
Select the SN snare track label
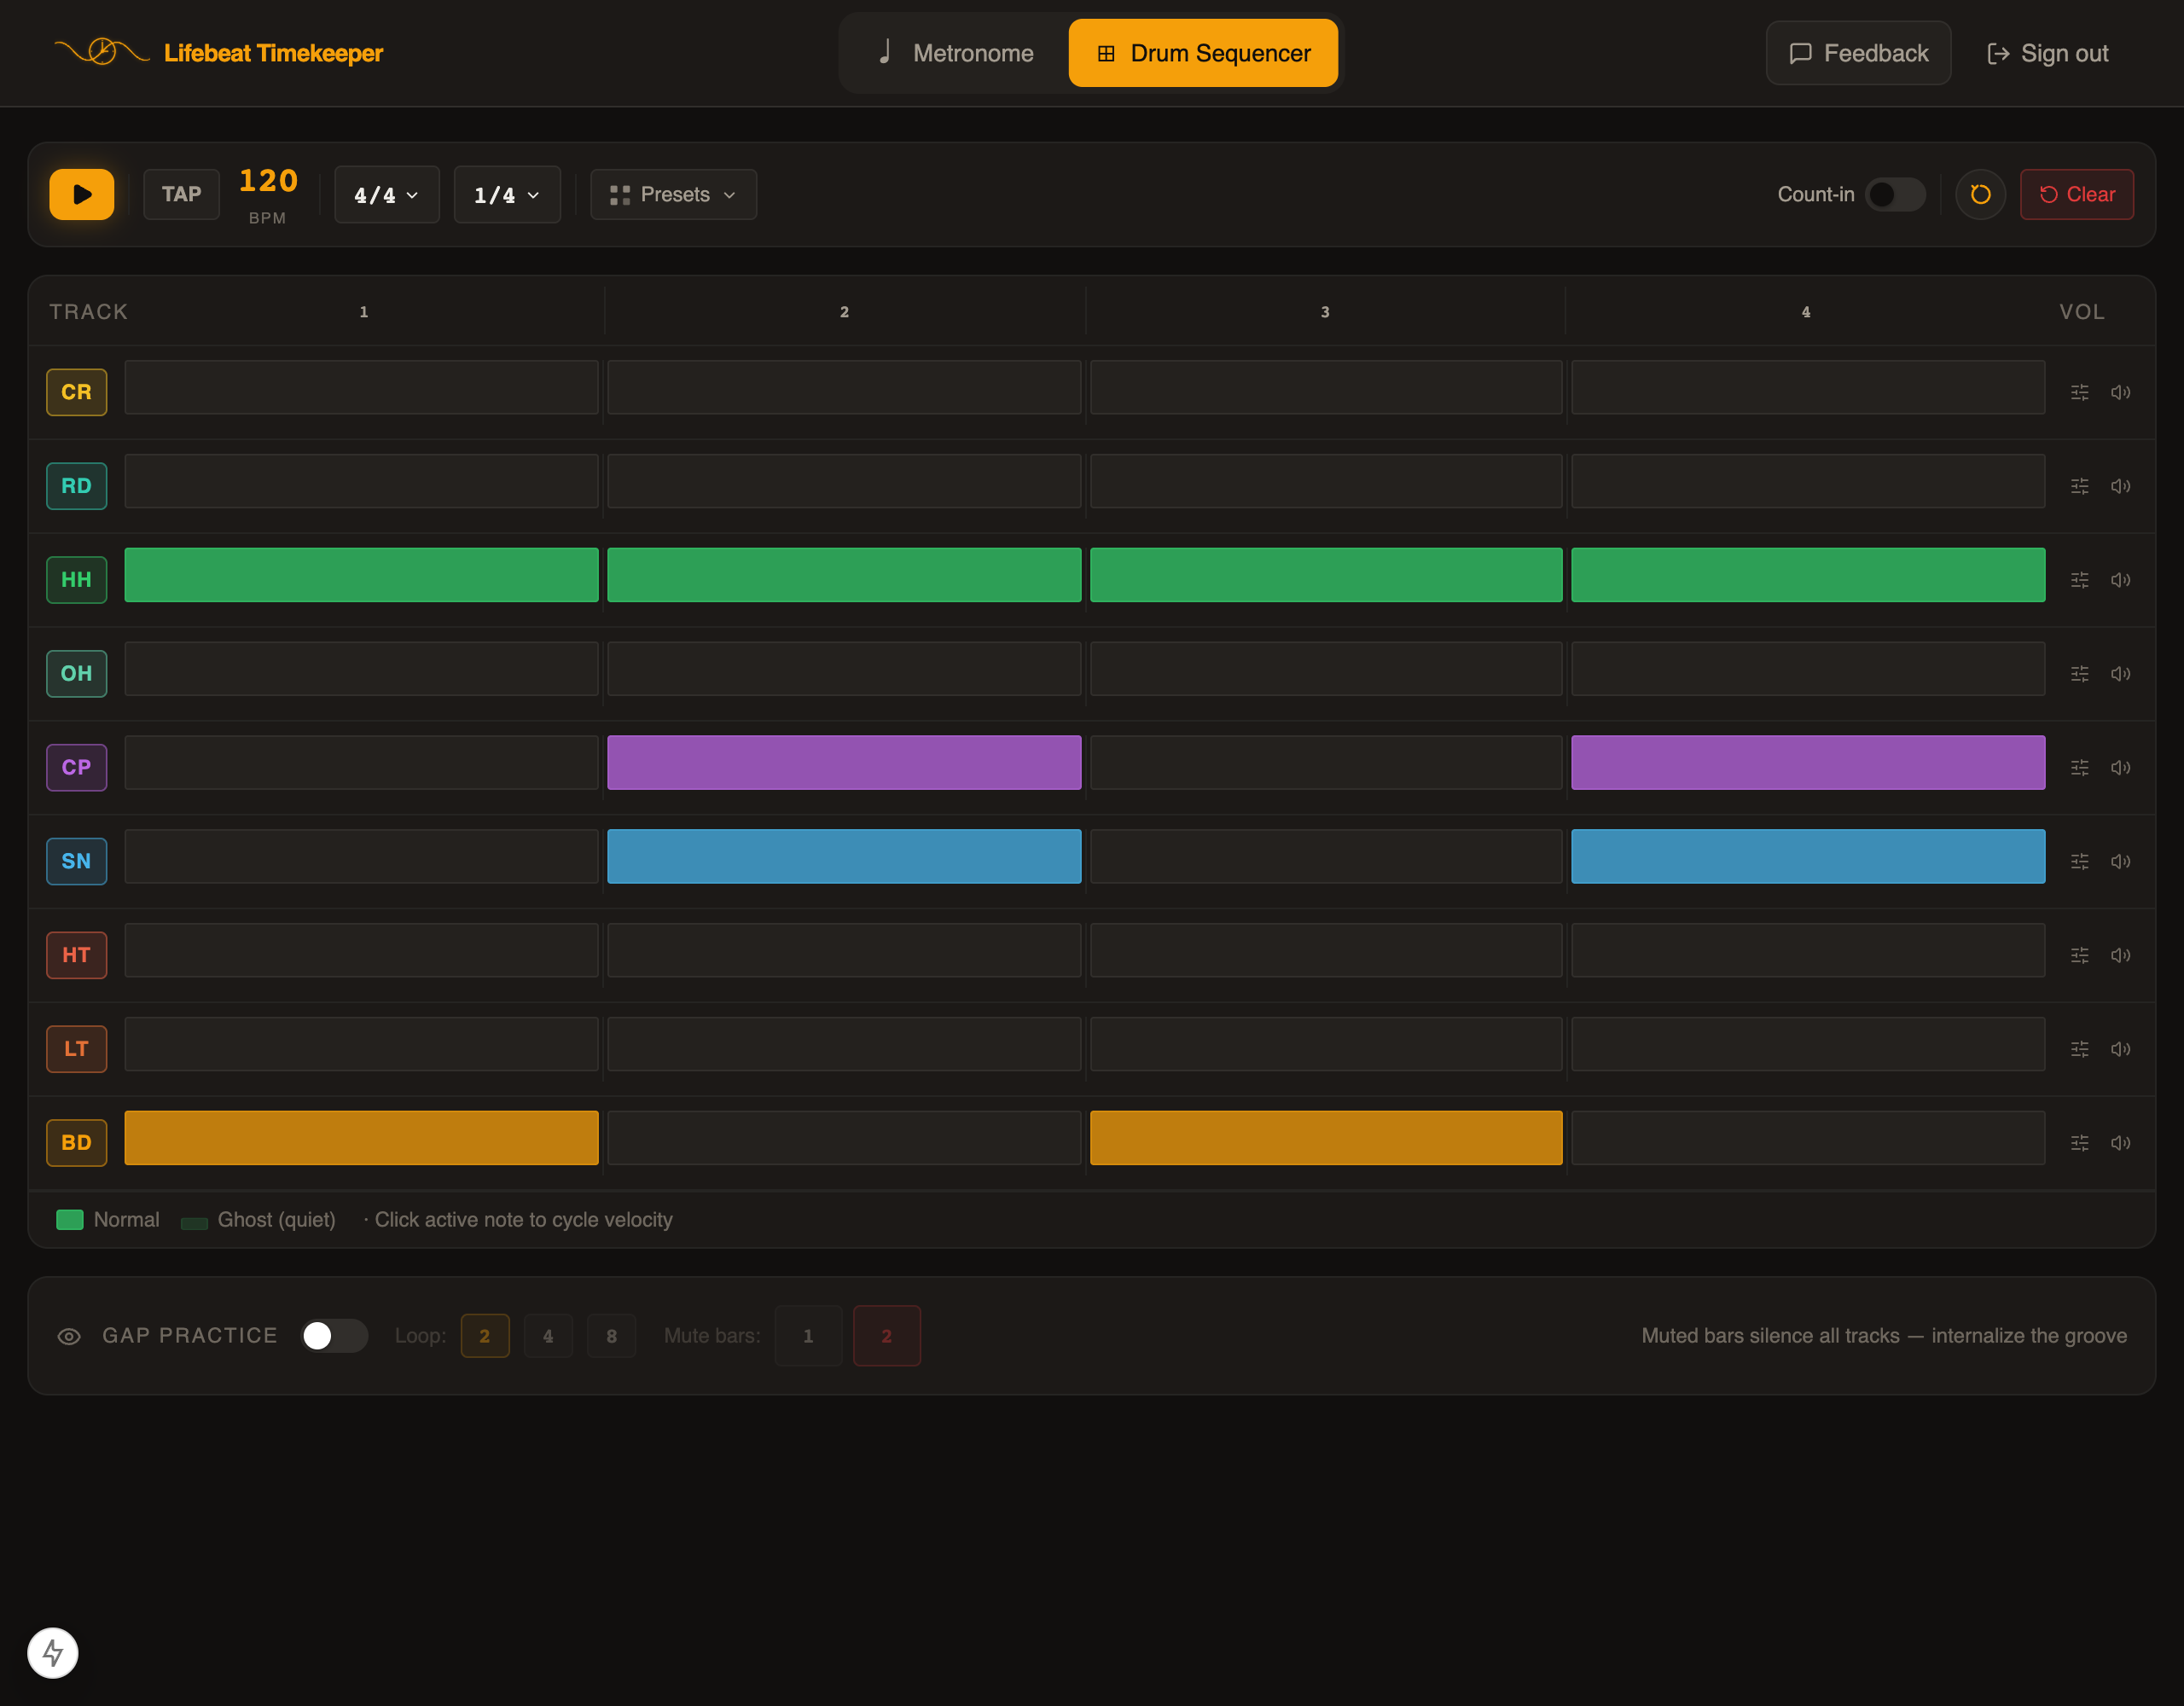[77, 861]
